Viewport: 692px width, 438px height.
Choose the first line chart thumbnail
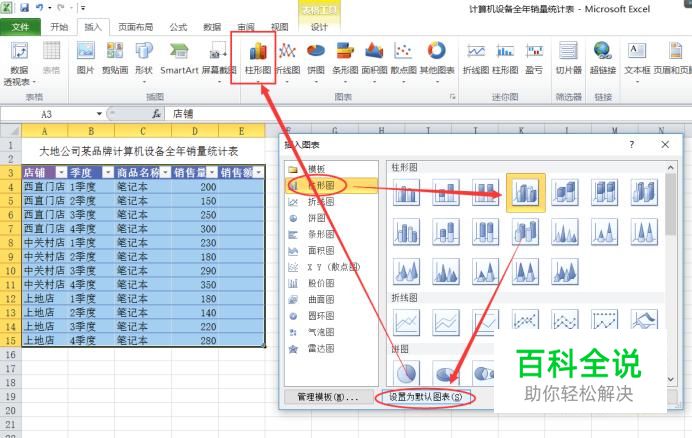406,322
